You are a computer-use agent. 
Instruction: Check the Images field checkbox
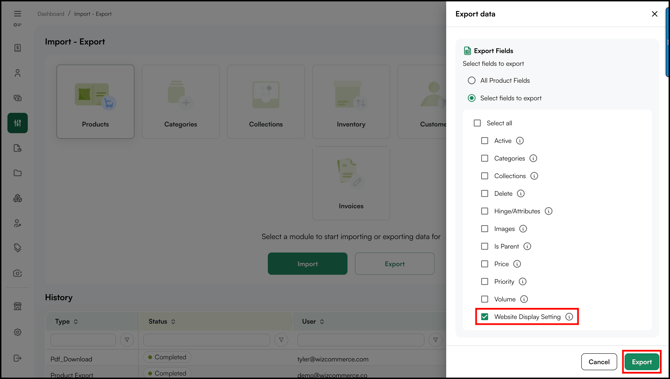485,229
